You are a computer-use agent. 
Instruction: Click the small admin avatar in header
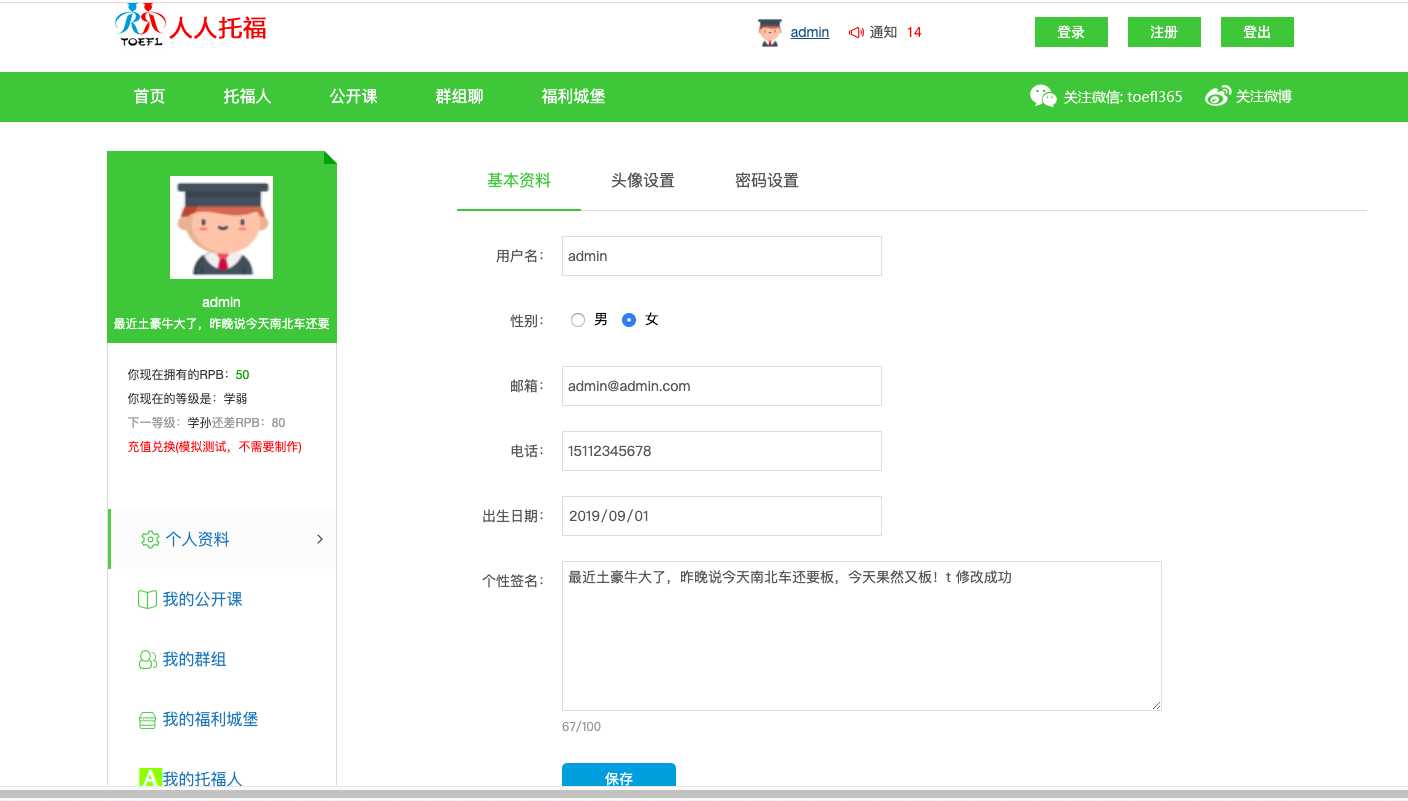pyautogui.click(x=769, y=33)
